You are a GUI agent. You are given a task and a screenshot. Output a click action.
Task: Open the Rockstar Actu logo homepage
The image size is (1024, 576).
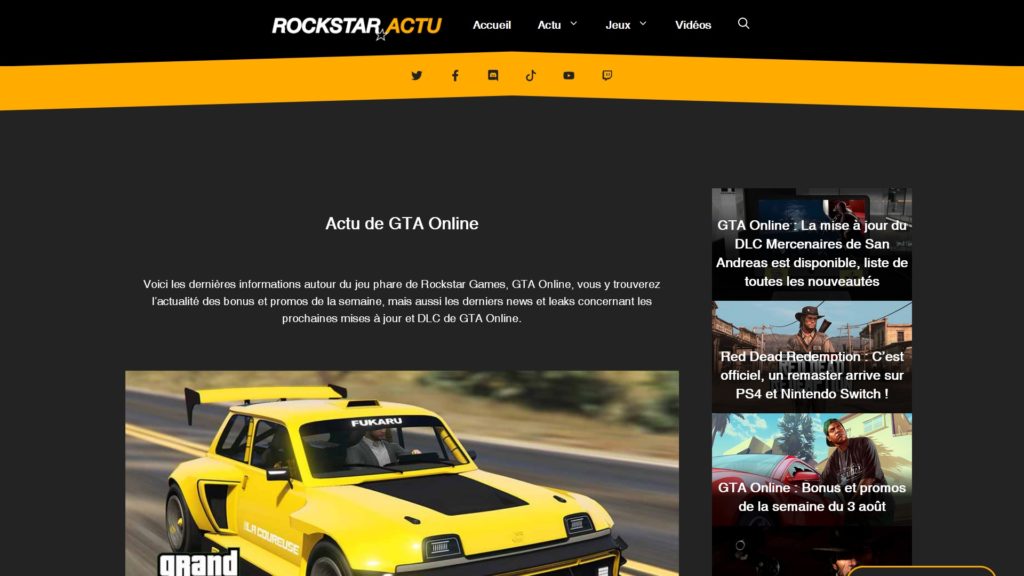point(357,26)
